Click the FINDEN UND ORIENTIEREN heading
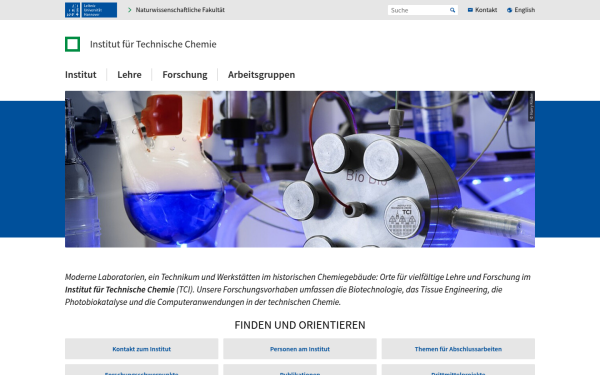The image size is (600, 375). 300,325
